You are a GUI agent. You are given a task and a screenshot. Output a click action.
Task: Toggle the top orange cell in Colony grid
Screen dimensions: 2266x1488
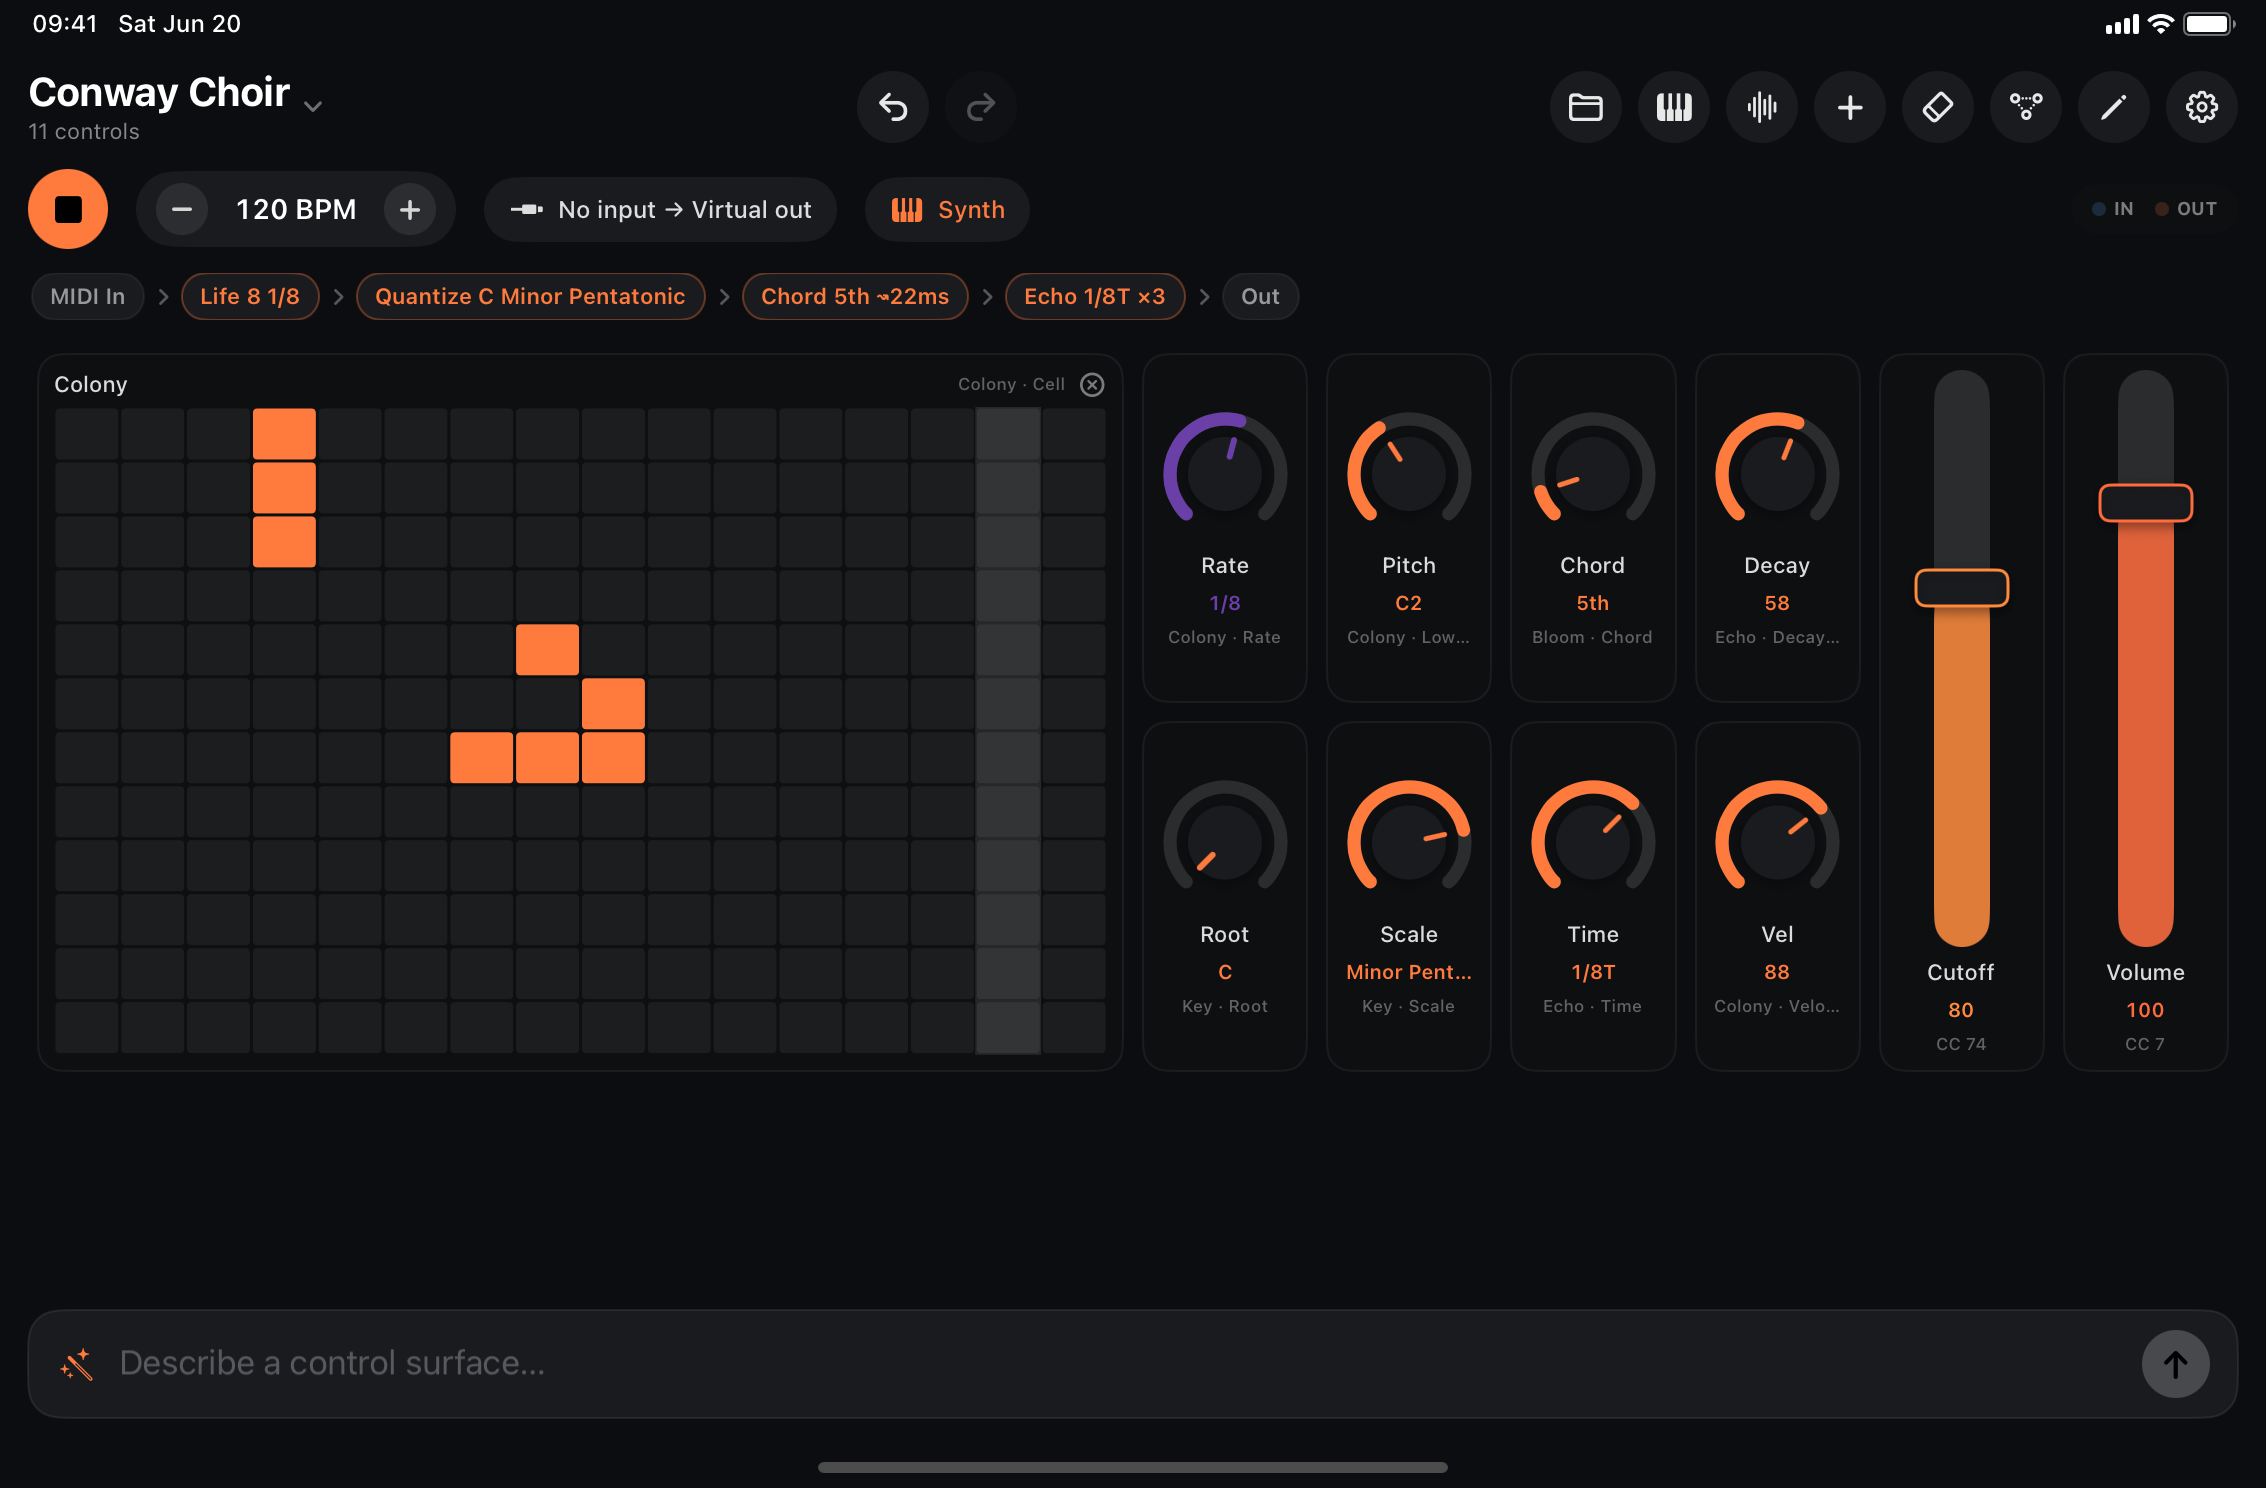(284, 433)
